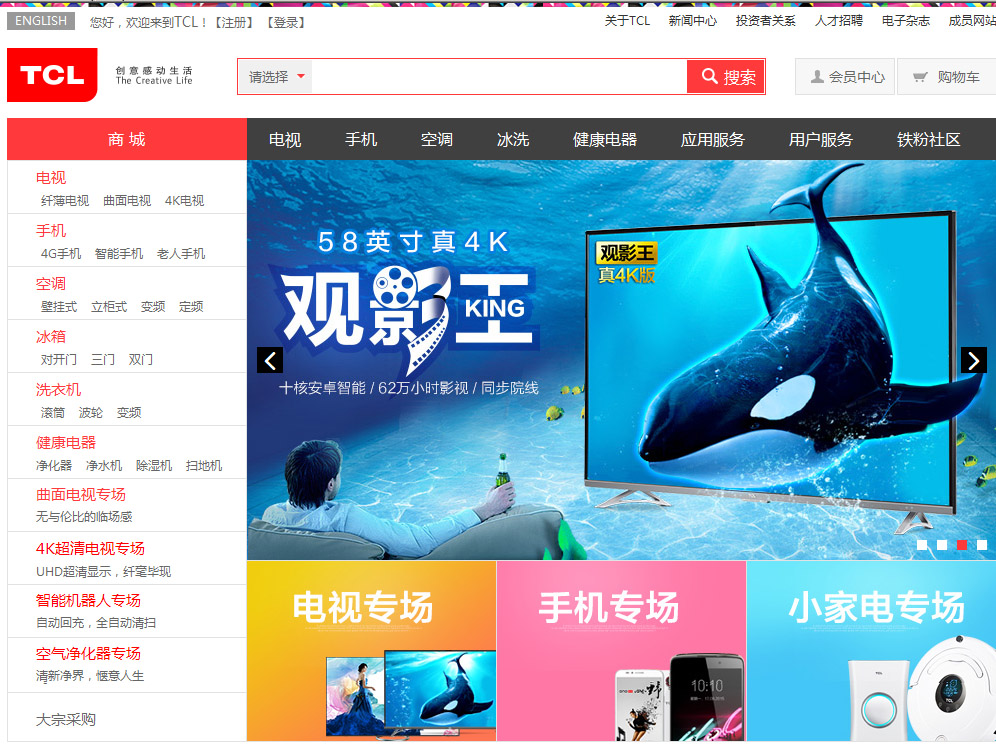This screenshot has width=996, height=750.
Task: Open the 电视 navigation menu item
Action: pyautogui.click(x=285, y=140)
